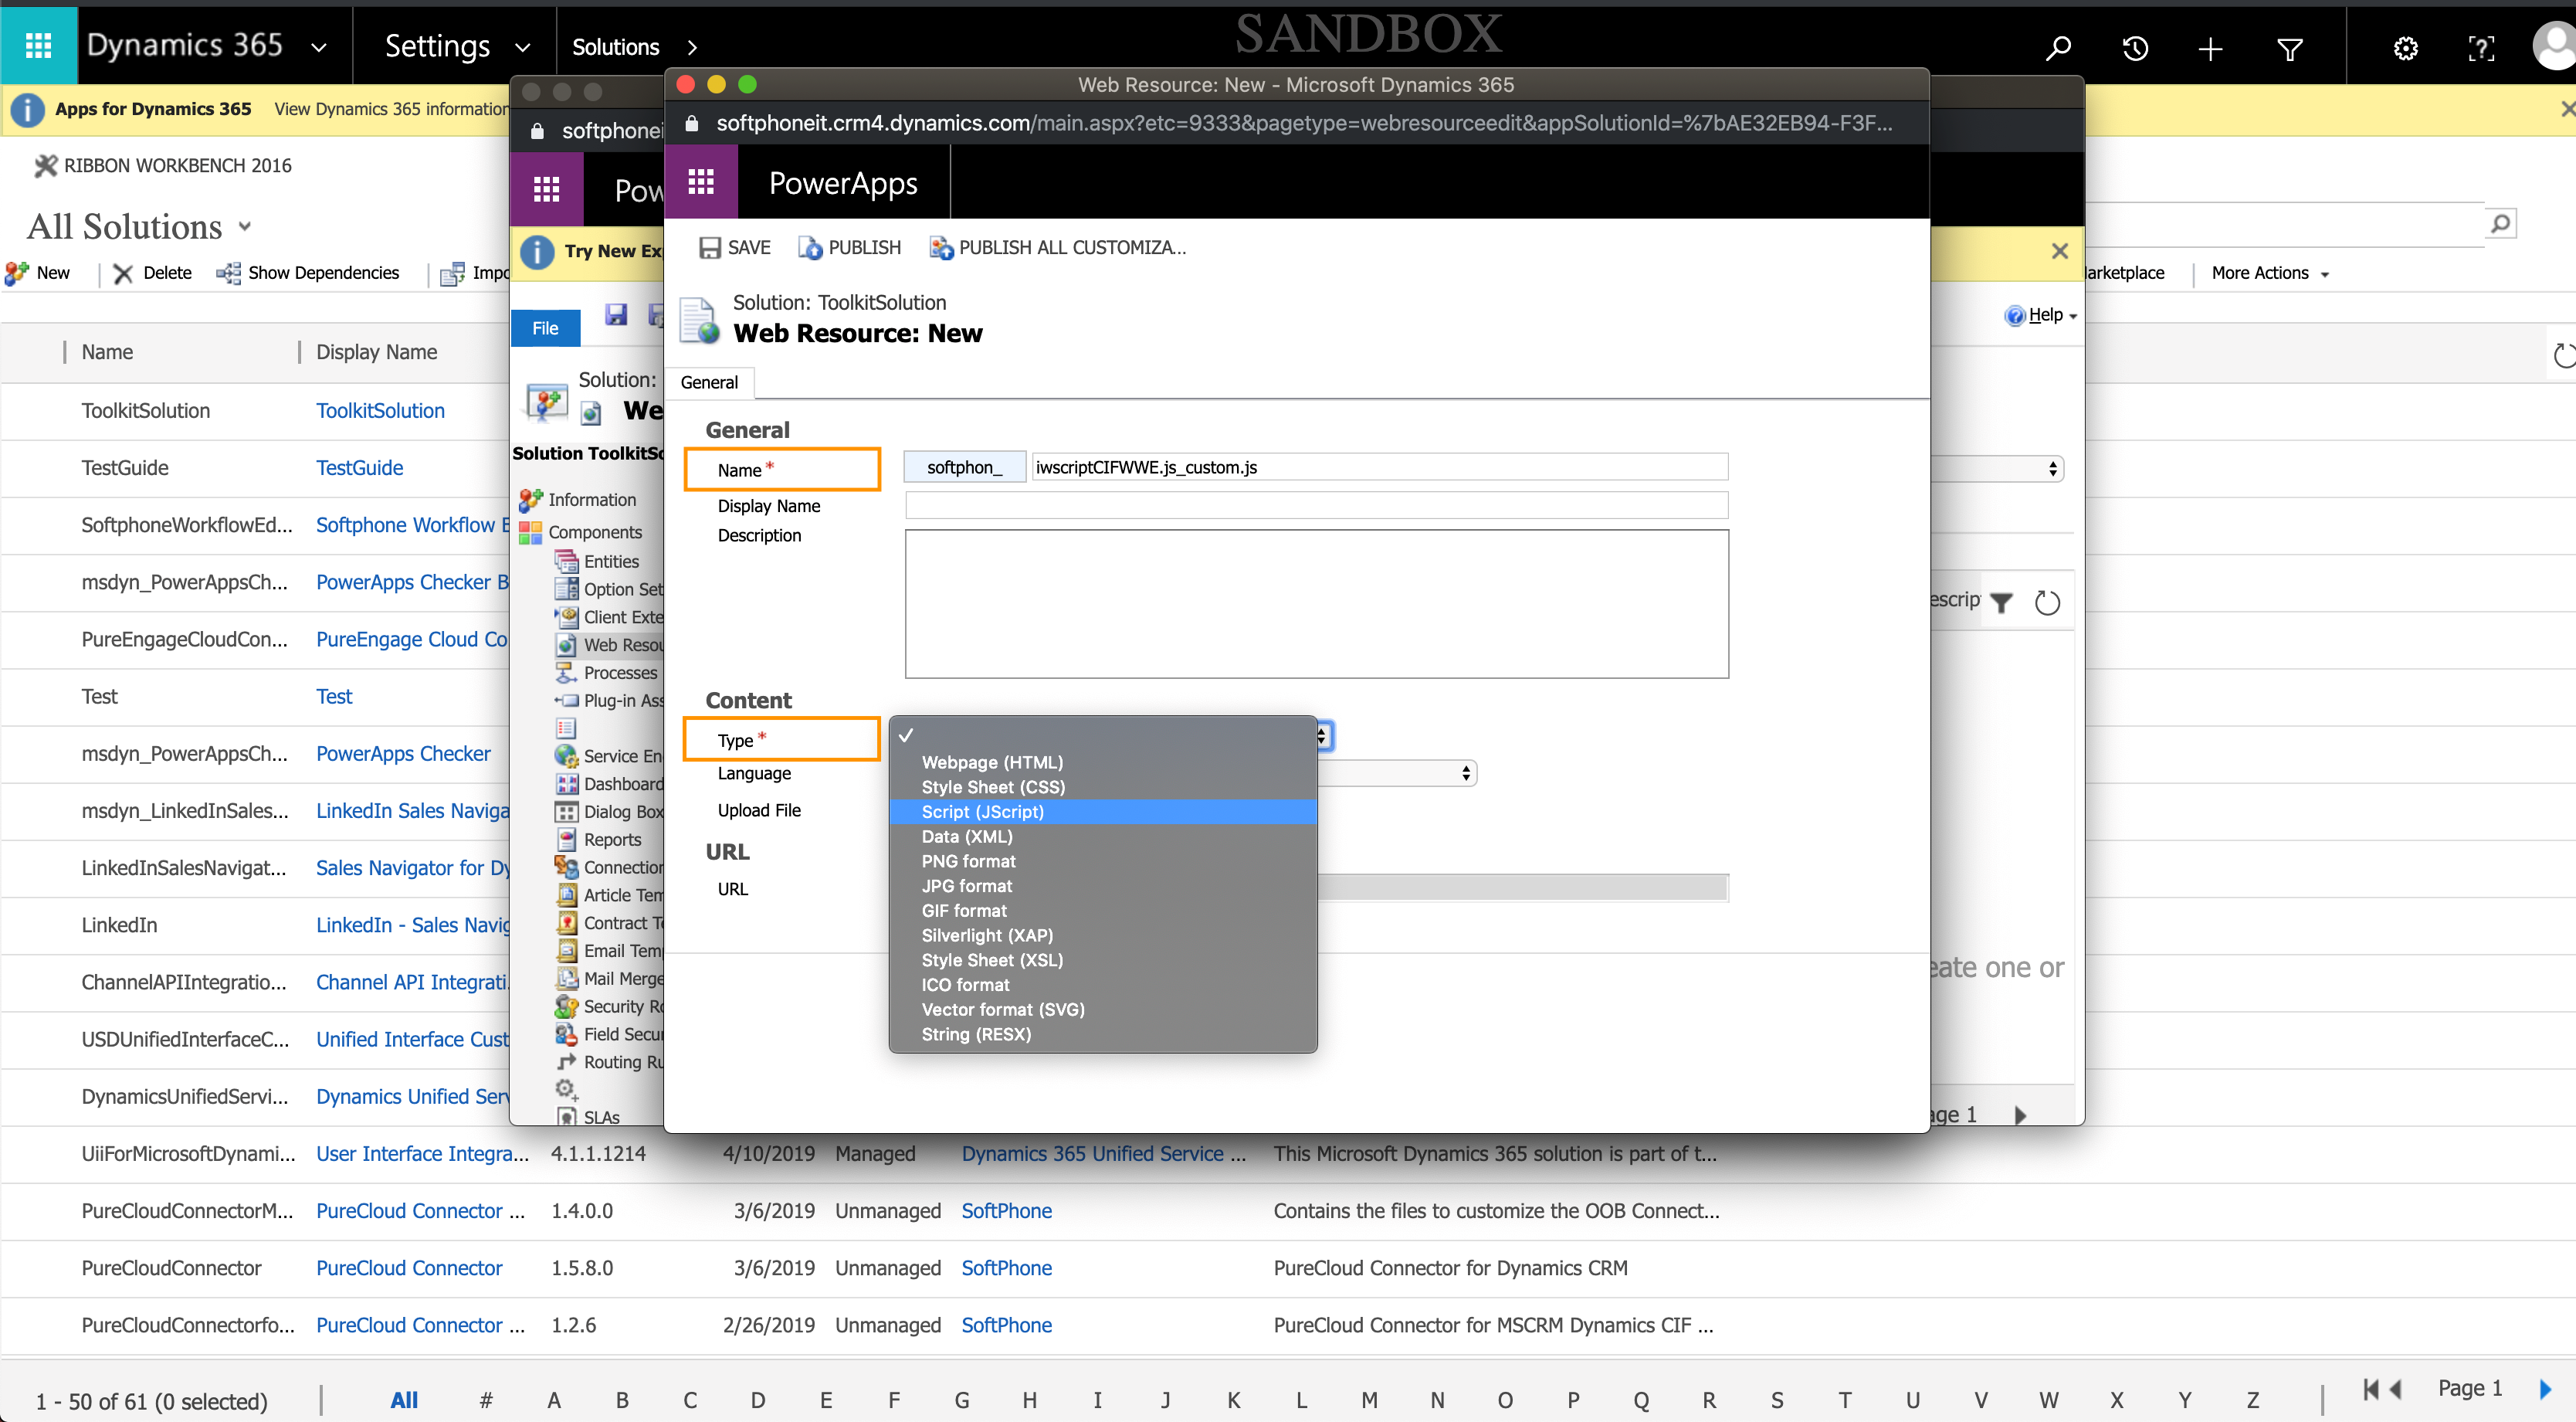Select Webpage (HTML) from type list
The width and height of the screenshot is (2576, 1422).
click(1103, 762)
